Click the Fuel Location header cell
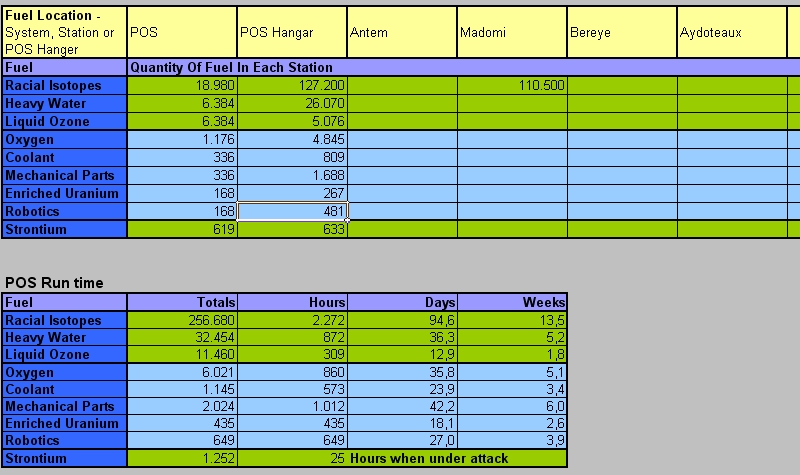Screen dimensions: 800x475 [x=65, y=32]
